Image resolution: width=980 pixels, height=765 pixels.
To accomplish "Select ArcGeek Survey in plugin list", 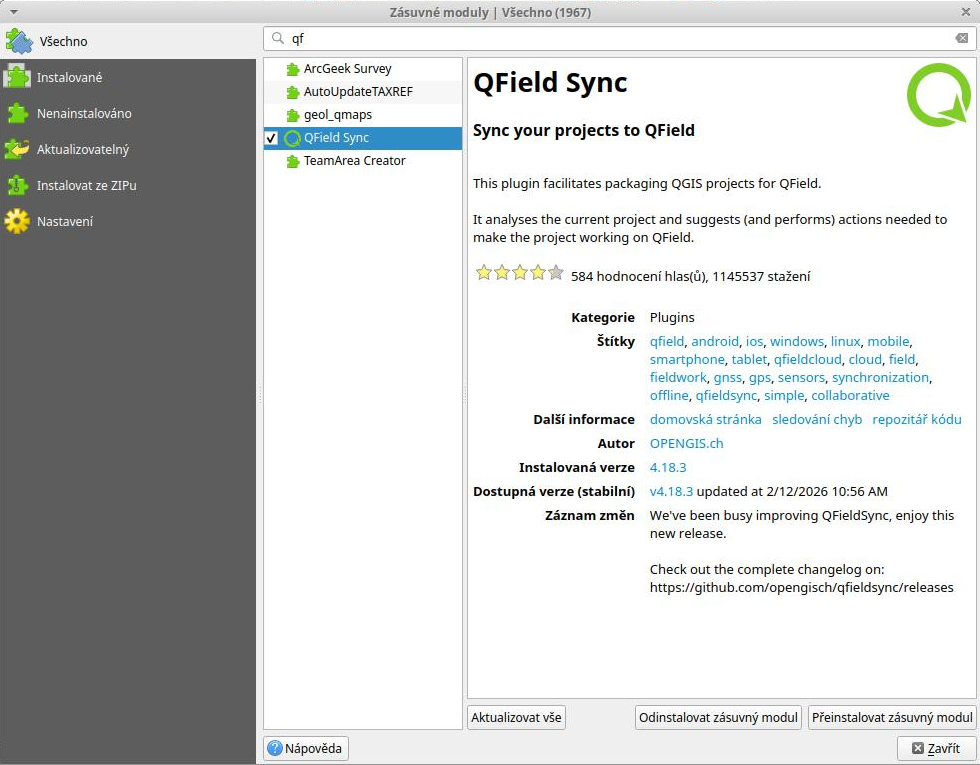I will (x=347, y=69).
